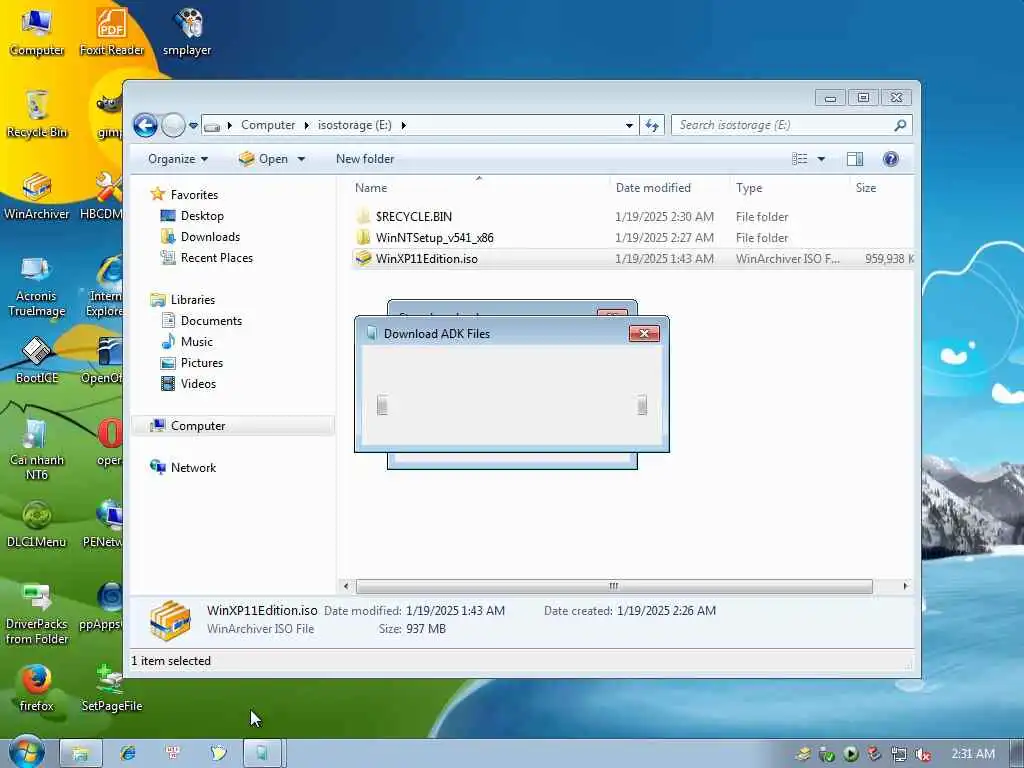Select the WinXP11Edition.iso file
1024x768 pixels.
[x=632, y=259]
